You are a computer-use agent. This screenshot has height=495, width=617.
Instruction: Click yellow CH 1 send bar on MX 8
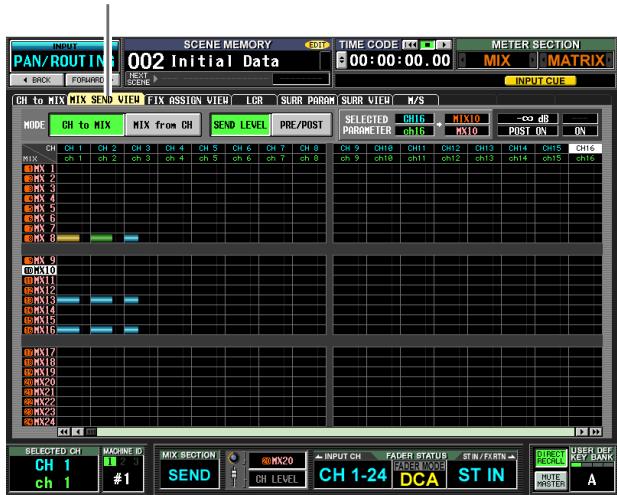[68, 238]
